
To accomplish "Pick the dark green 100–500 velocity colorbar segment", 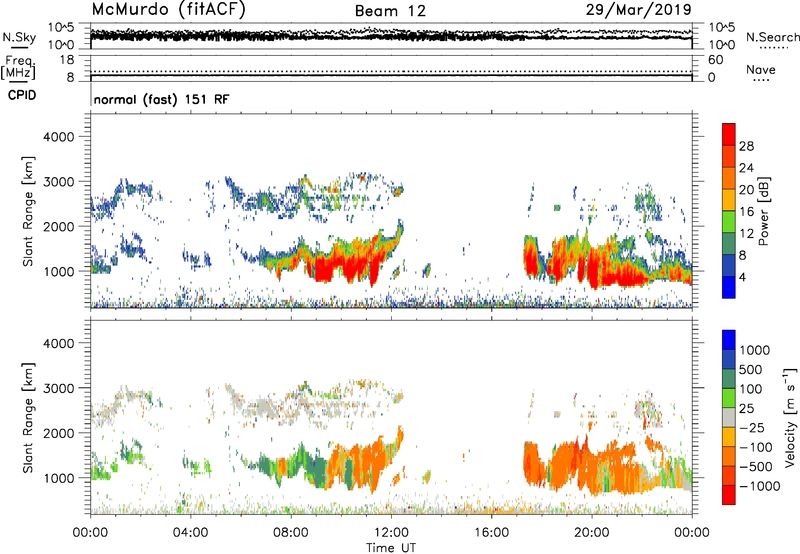I will coord(729,379).
